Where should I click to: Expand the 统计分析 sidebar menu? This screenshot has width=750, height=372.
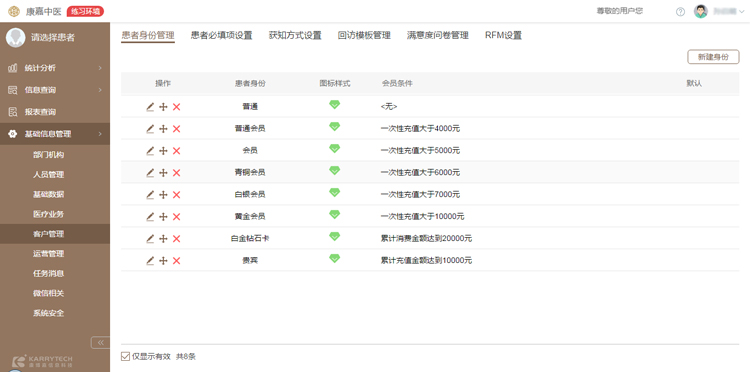55,68
